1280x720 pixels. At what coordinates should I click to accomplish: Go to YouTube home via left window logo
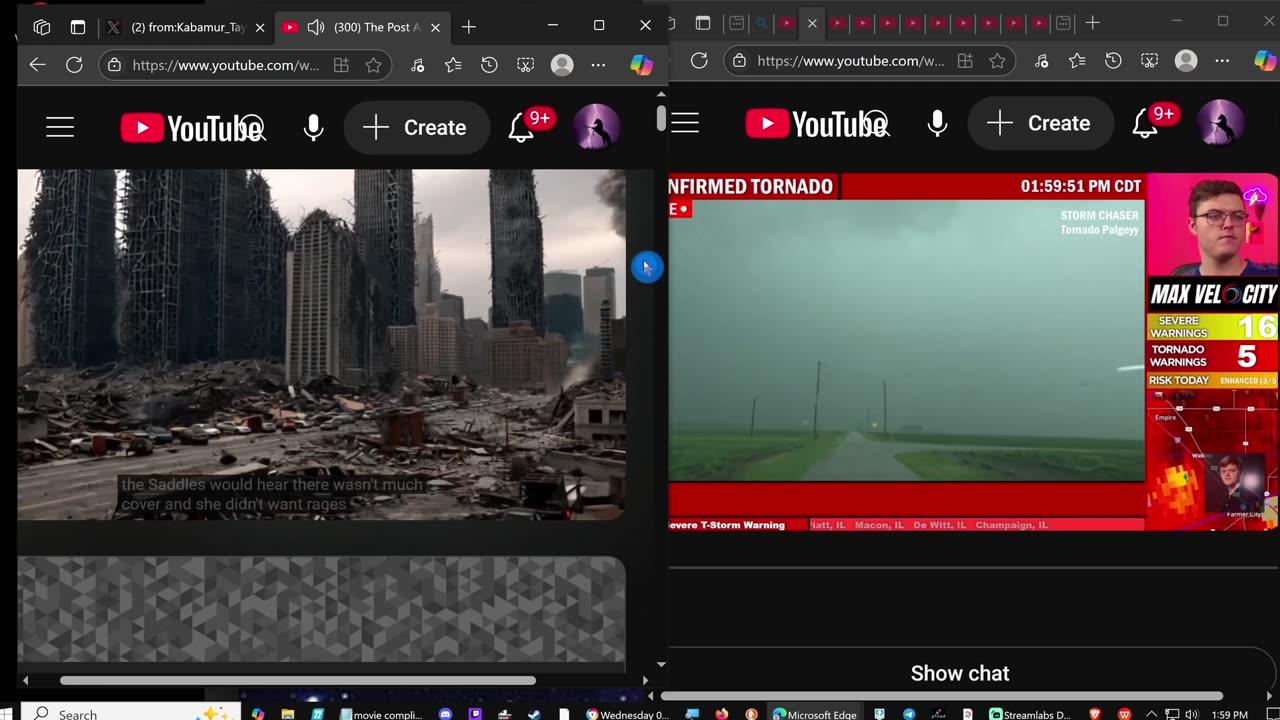(191, 128)
